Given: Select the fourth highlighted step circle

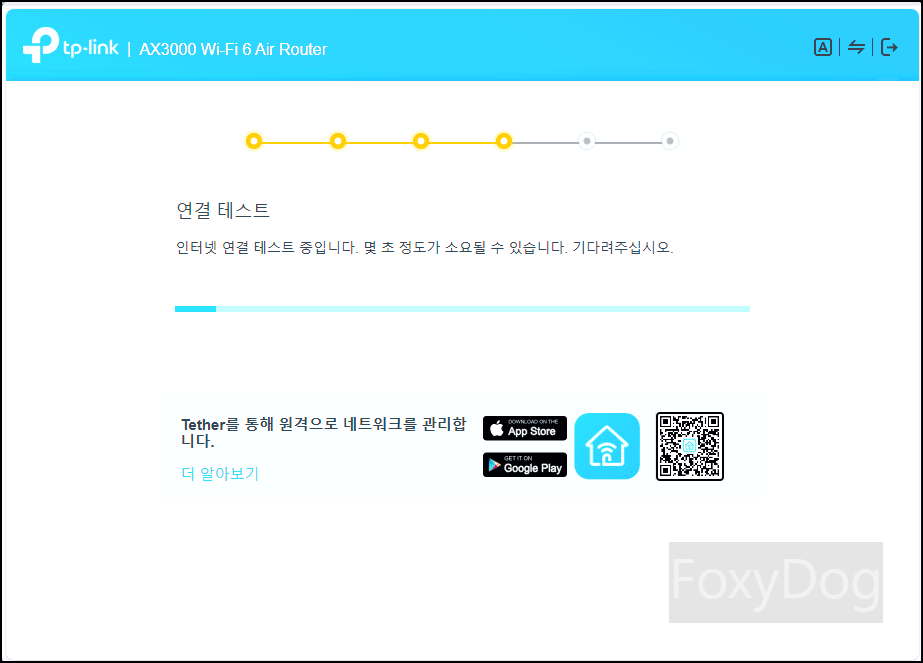Looking at the screenshot, I should point(503,141).
